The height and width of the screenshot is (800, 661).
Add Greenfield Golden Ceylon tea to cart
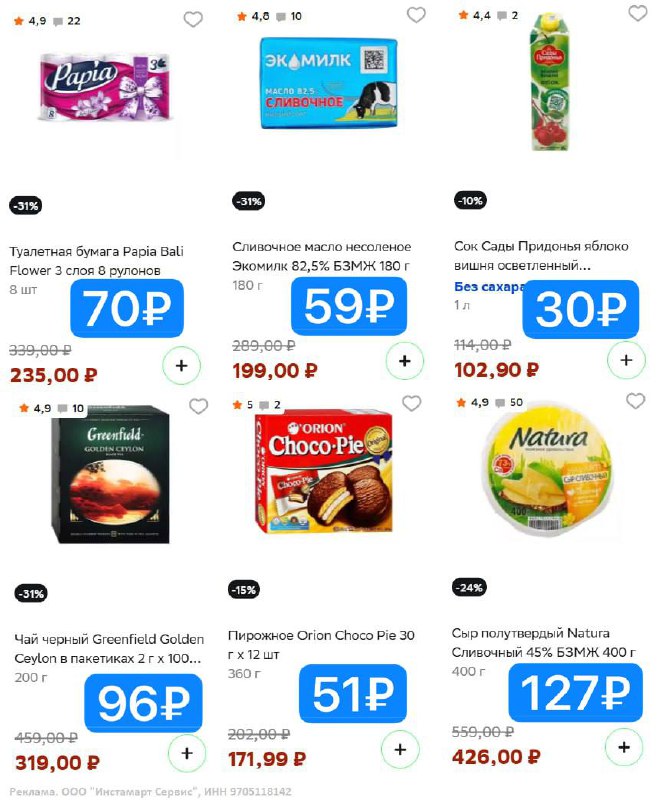[x=187, y=753]
